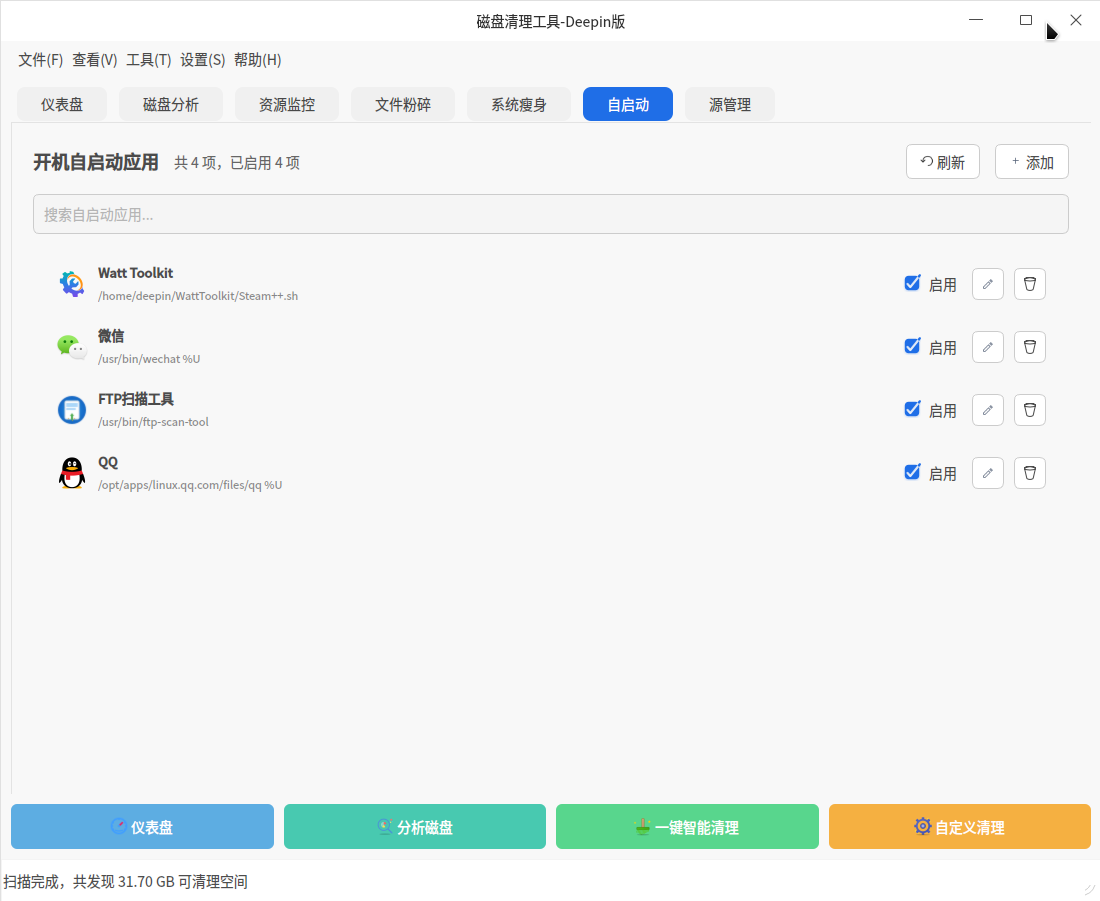Click the 刷新 refresh button
The height and width of the screenshot is (901, 1100).
[942, 162]
